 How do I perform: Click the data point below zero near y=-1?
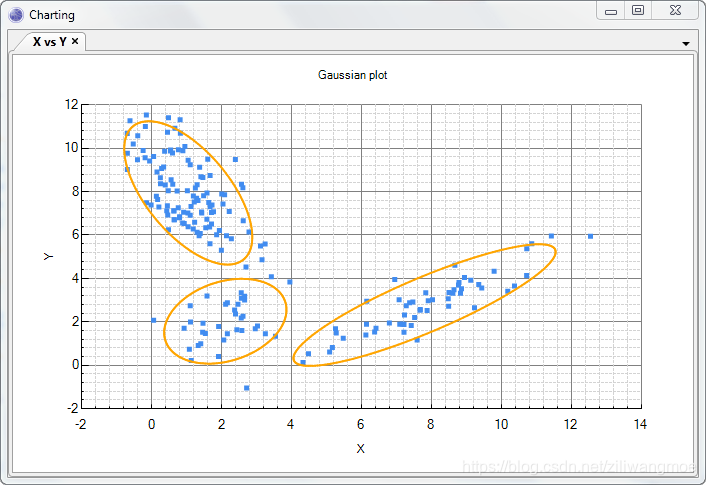tap(246, 388)
